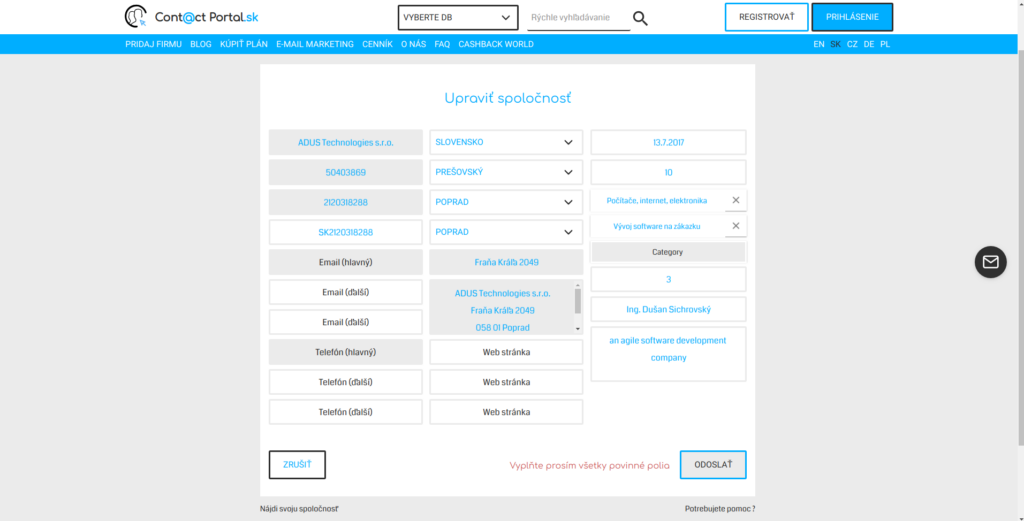Switch language to EN

coord(819,44)
